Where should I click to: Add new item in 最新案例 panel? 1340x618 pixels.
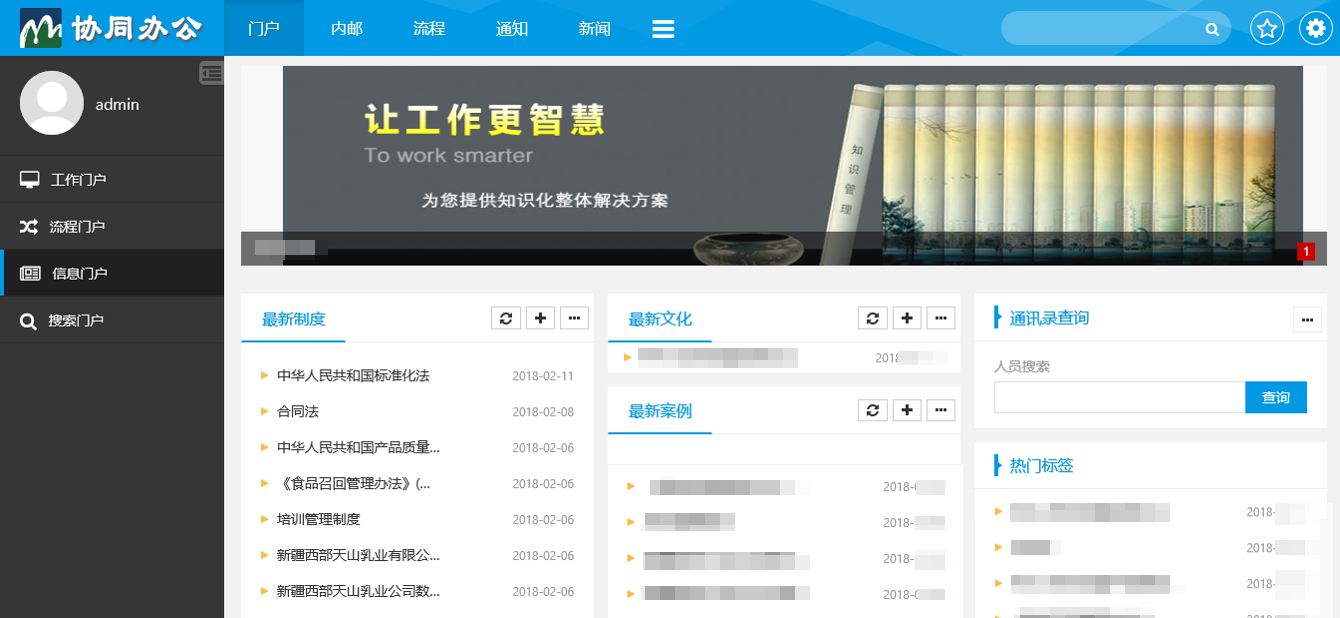[907, 410]
